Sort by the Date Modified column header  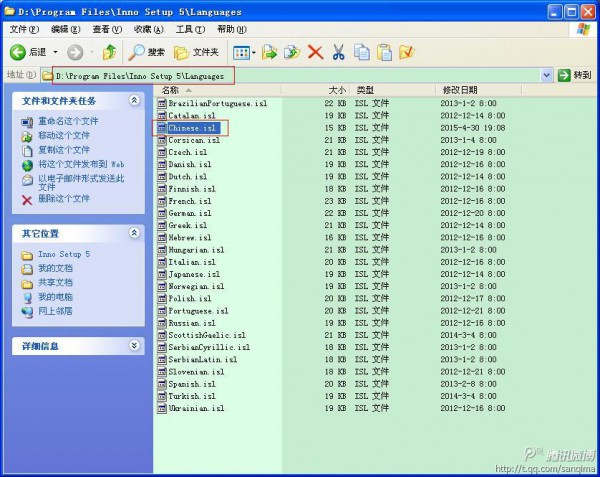coord(479,90)
